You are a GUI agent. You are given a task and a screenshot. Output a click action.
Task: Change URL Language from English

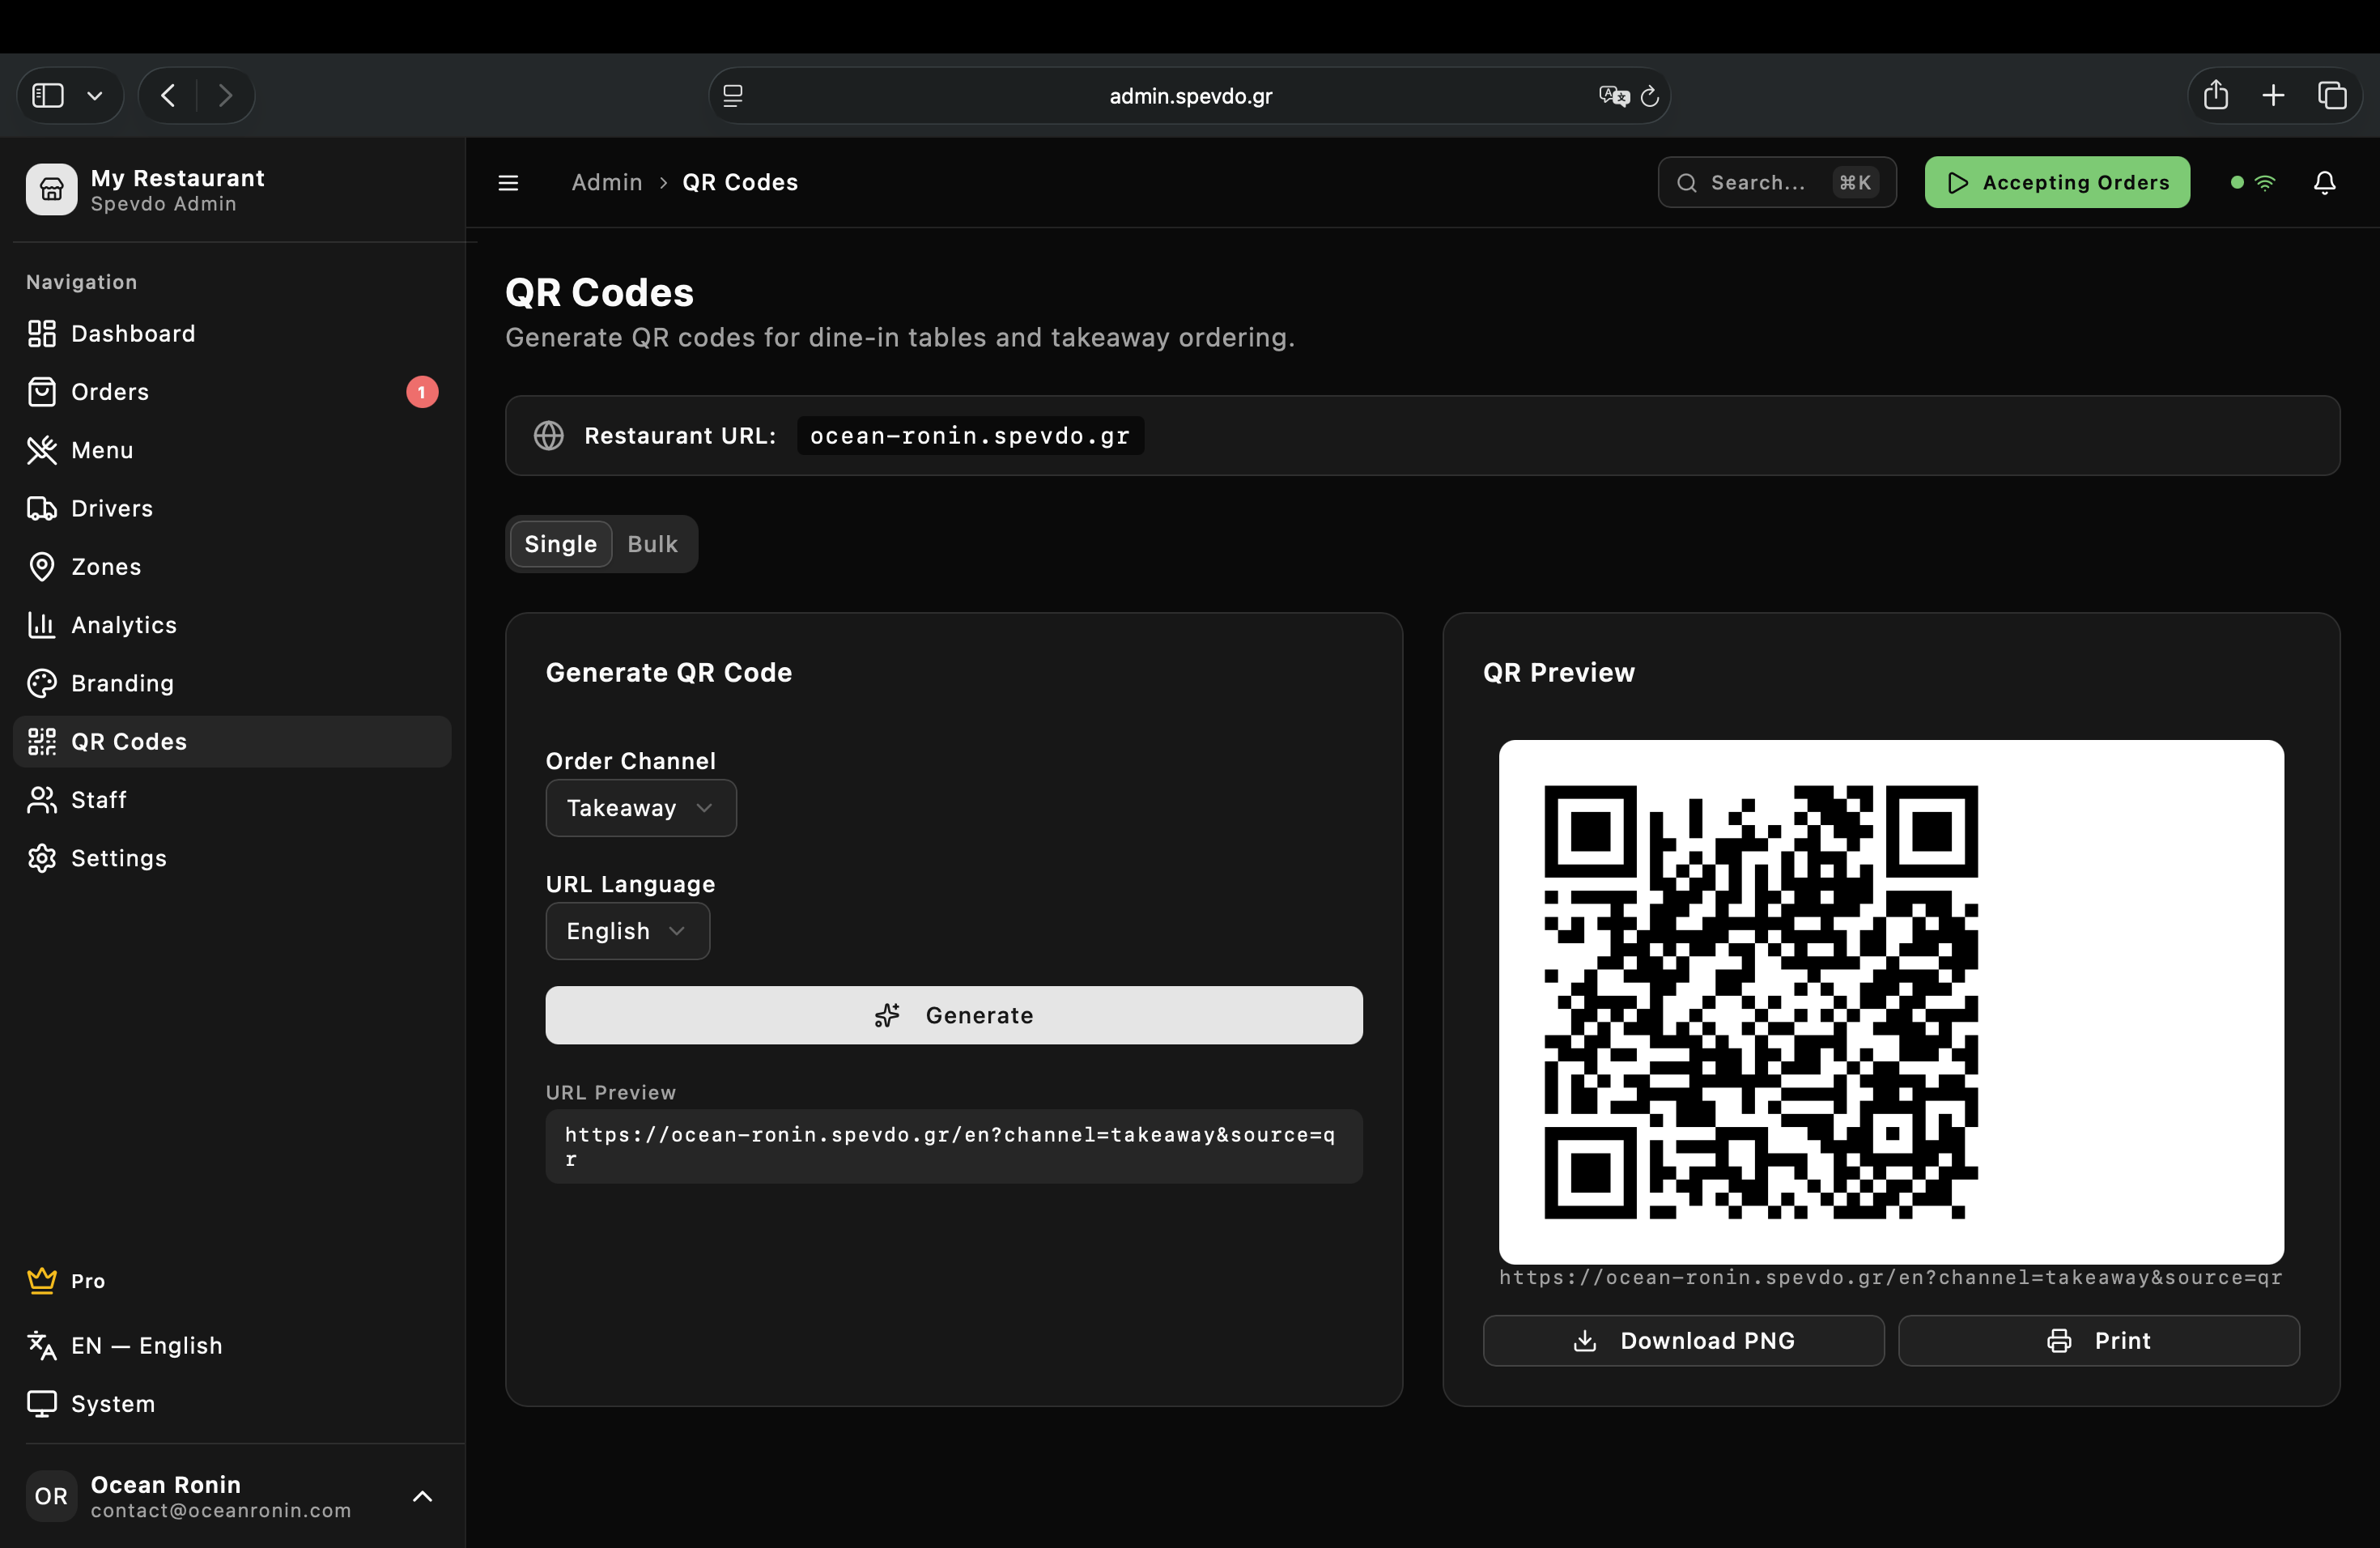(x=627, y=931)
